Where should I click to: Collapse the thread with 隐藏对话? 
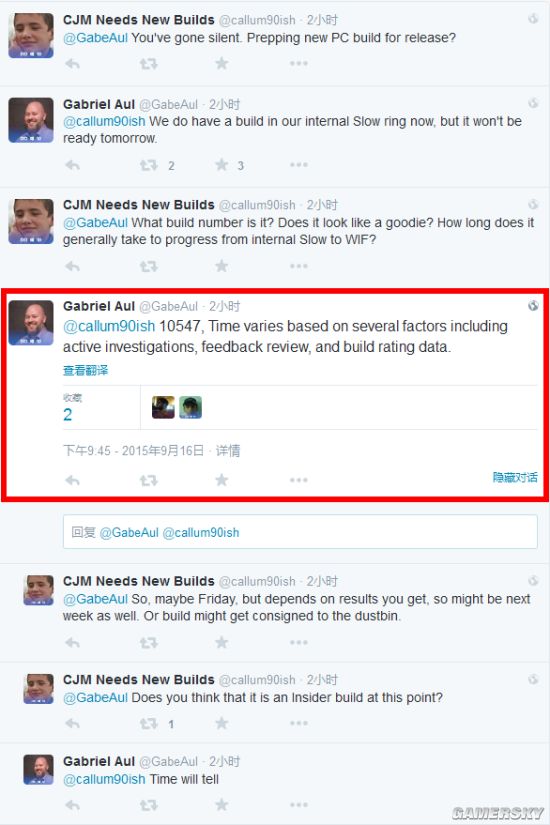[x=515, y=477]
